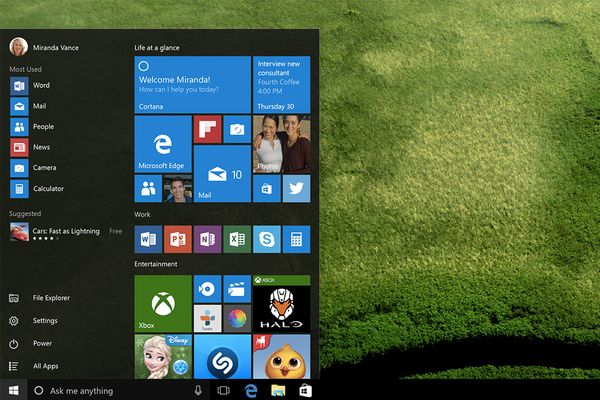Open the Twitter tile
Viewport: 600px width, 400px height.
pyautogui.click(x=296, y=188)
